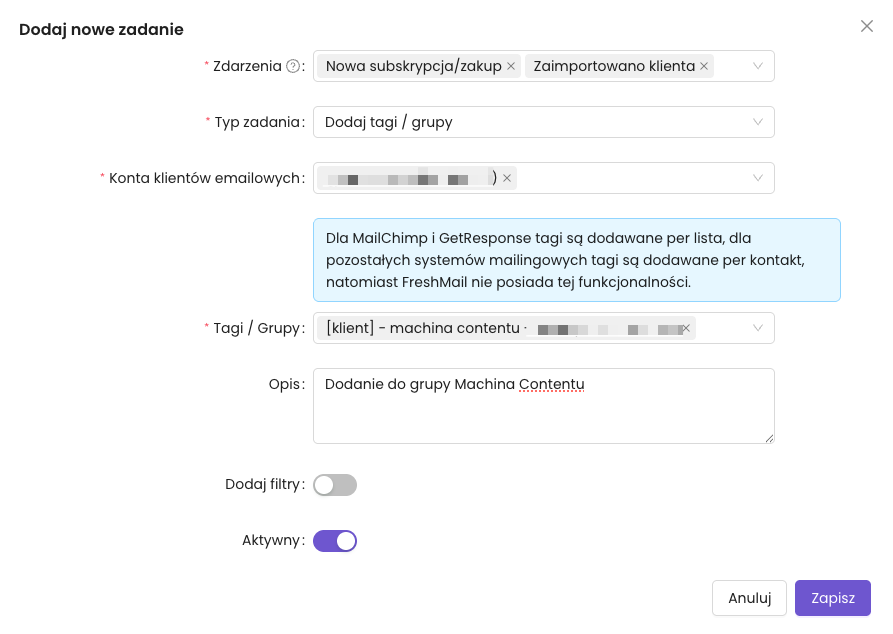Disable the "Aktywny" switch
The width and height of the screenshot is (893, 634).
pos(335,541)
